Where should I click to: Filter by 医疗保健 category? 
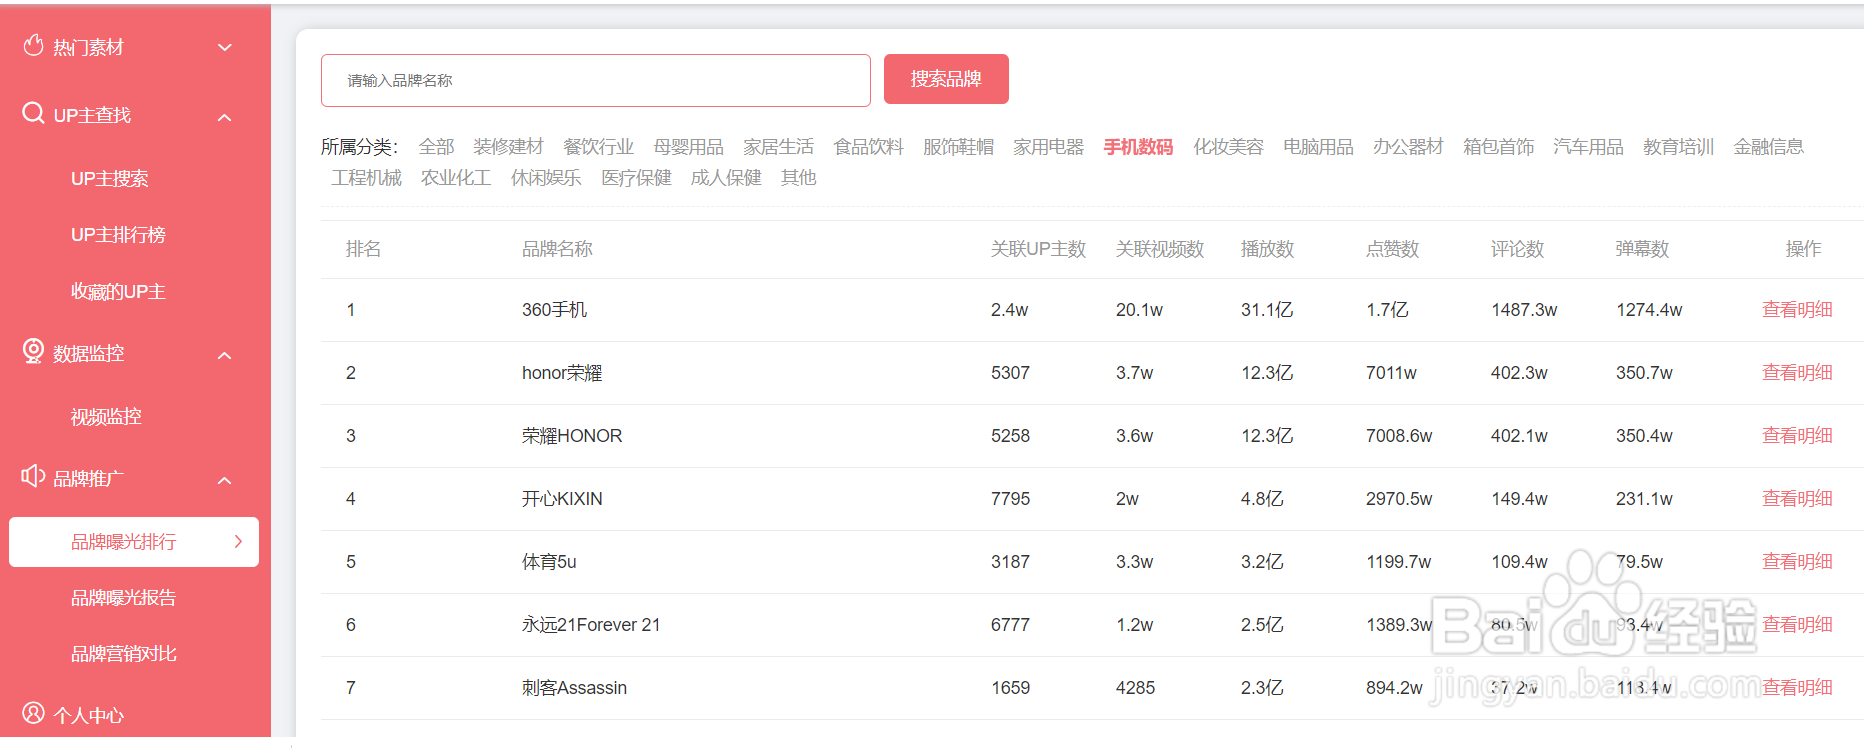636,178
